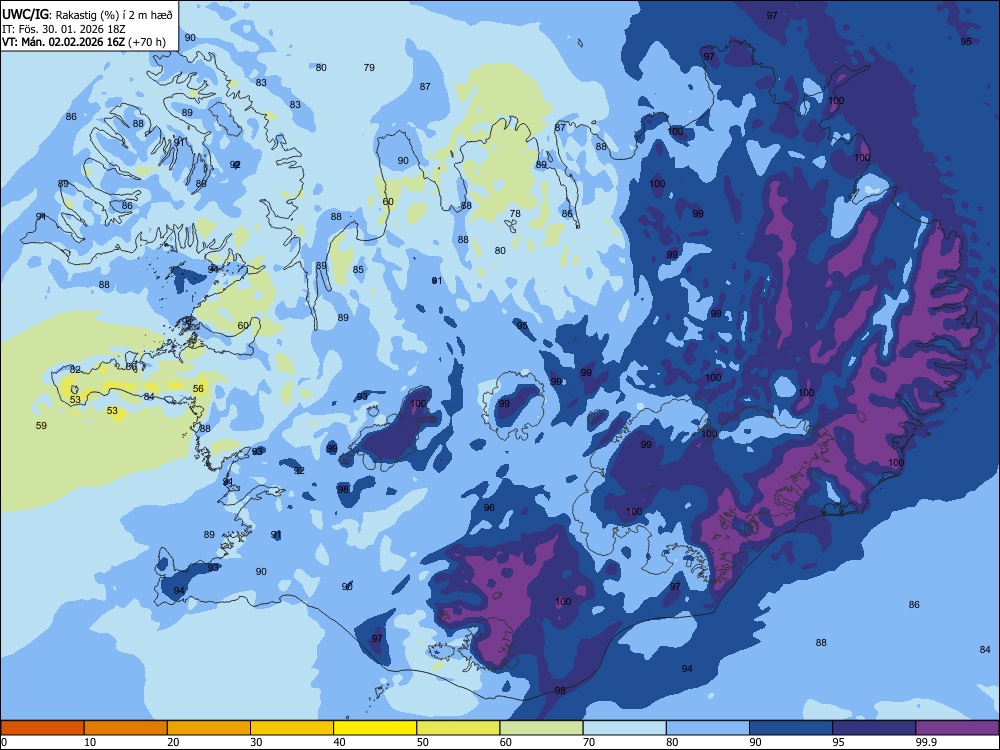The width and height of the screenshot is (1000, 750).
Task: Click the init time line 'IT: Fös. 30. 01. 2026 18Z'
Action: coord(64,29)
